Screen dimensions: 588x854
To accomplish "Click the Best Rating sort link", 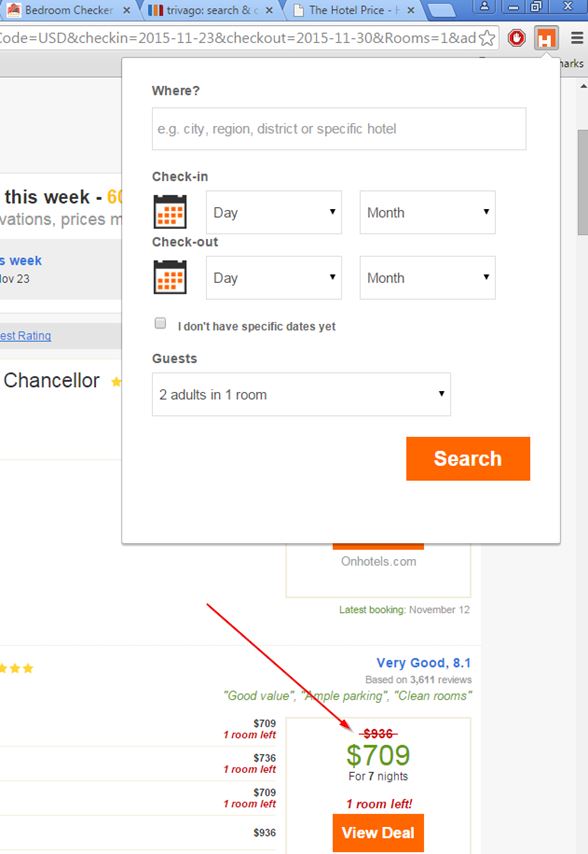I will tap(26, 336).
